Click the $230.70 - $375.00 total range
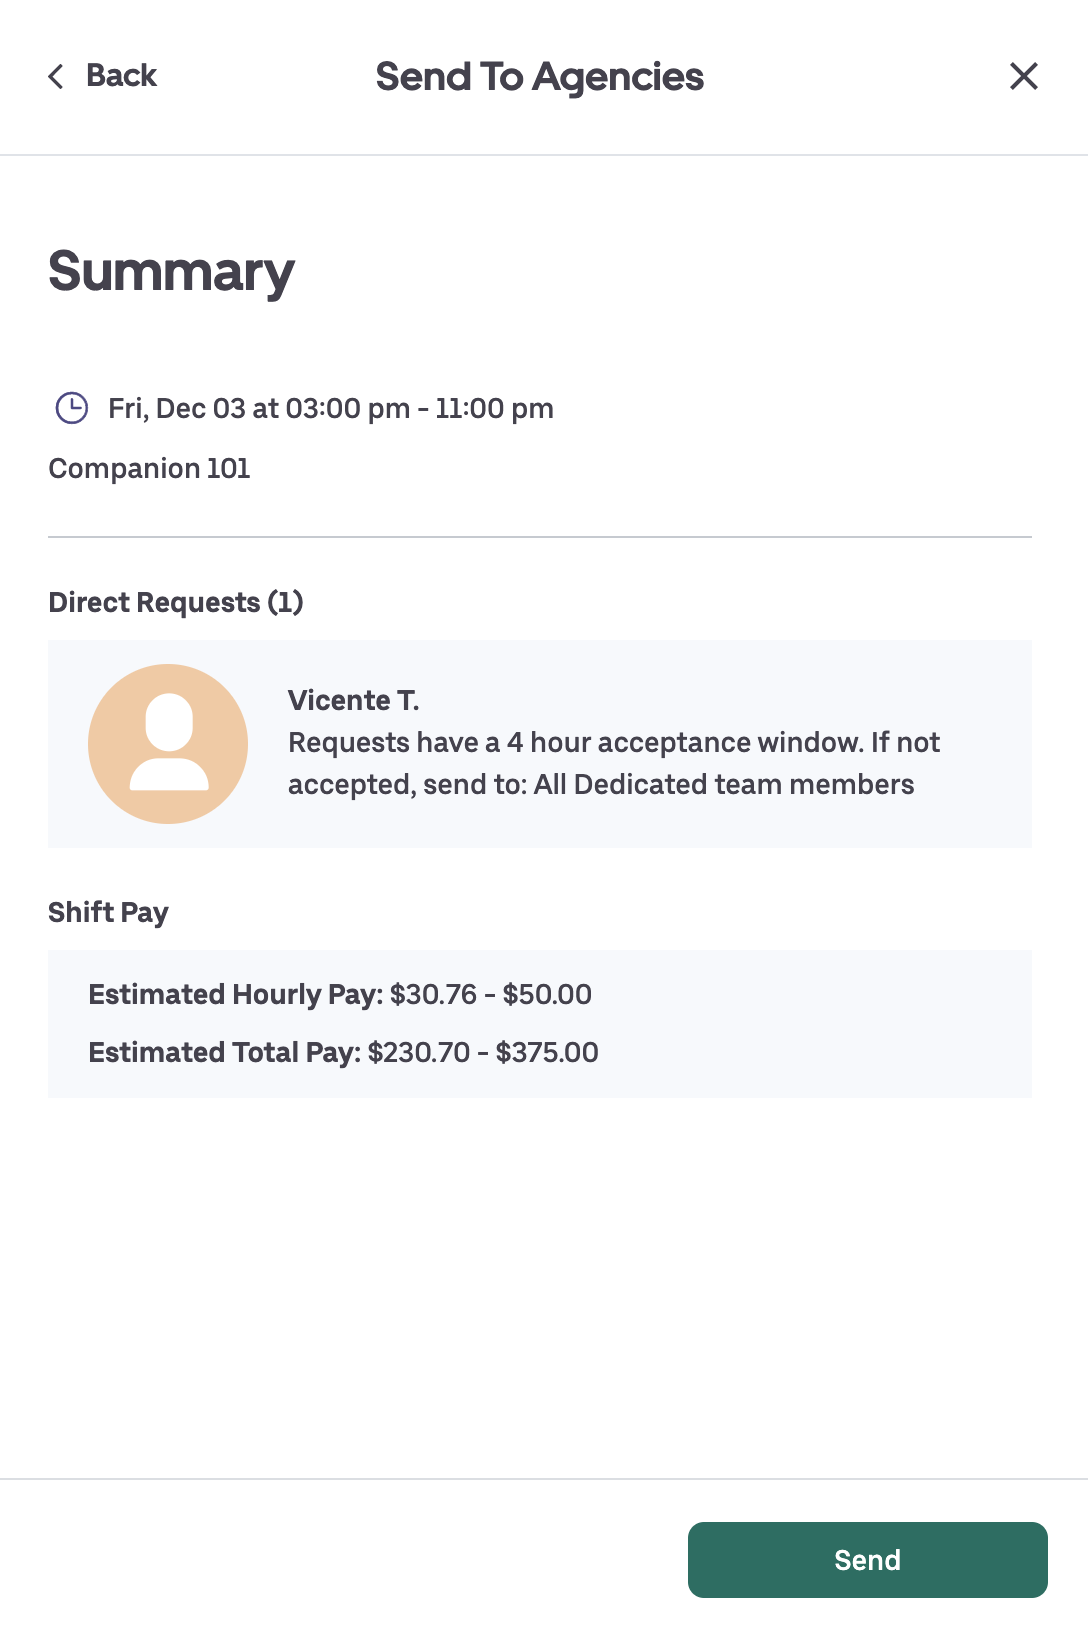The width and height of the screenshot is (1088, 1638). [483, 1052]
